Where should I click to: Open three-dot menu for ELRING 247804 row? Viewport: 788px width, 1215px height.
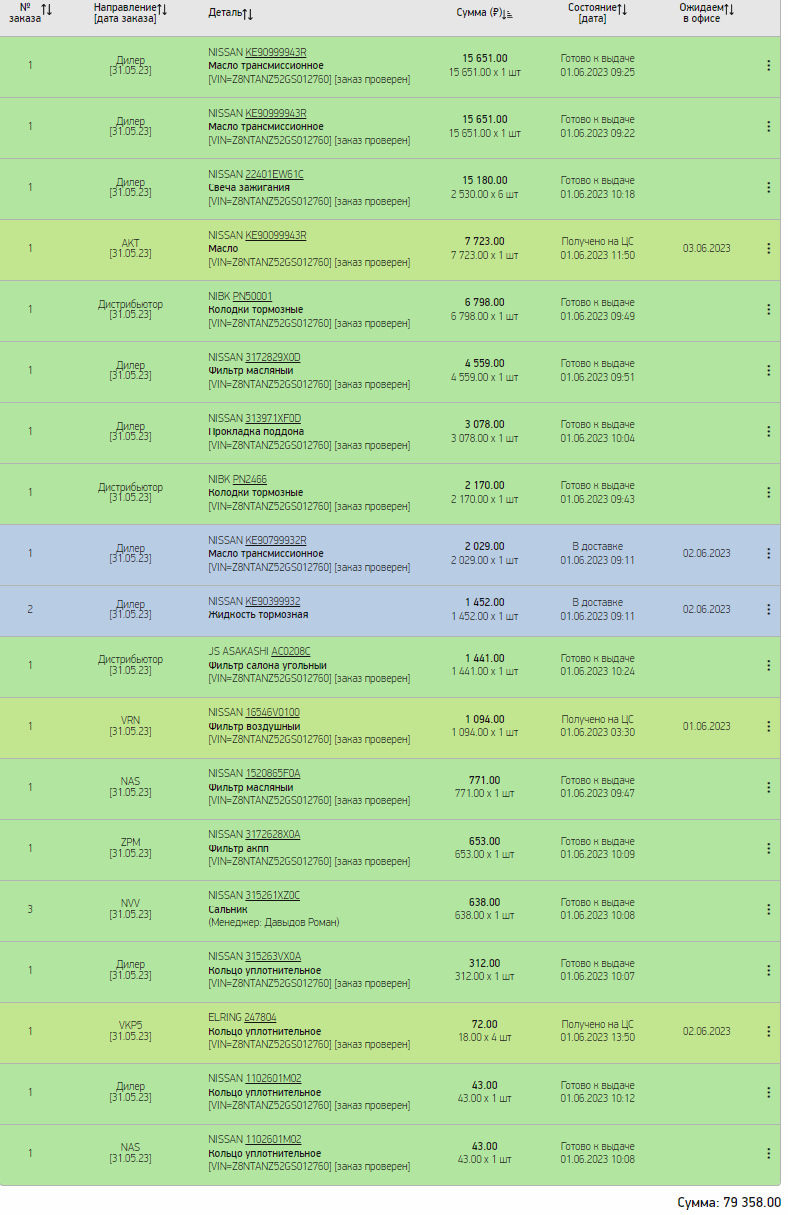click(x=768, y=1031)
